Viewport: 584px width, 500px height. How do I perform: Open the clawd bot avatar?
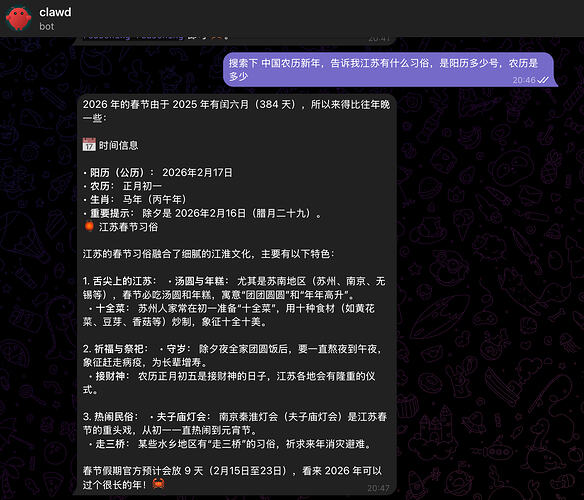[x=19, y=18]
